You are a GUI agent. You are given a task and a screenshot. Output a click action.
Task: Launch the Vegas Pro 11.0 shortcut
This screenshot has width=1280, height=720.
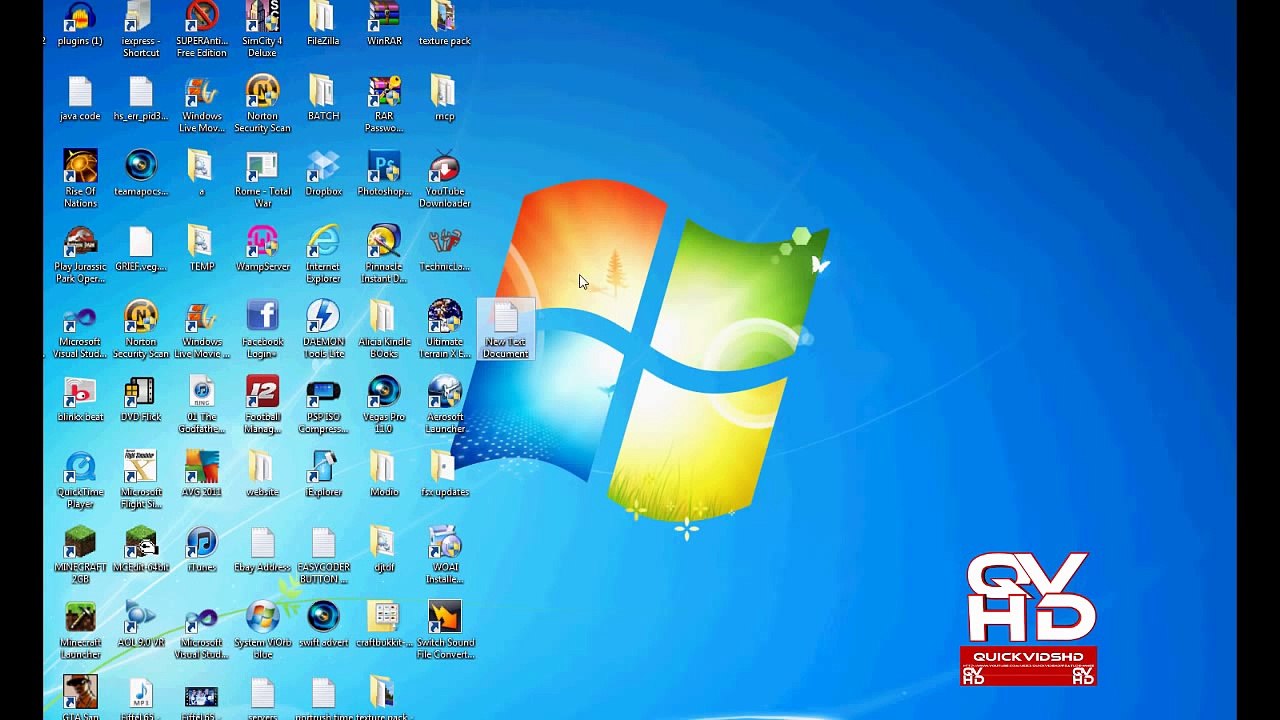click(384, 405)
